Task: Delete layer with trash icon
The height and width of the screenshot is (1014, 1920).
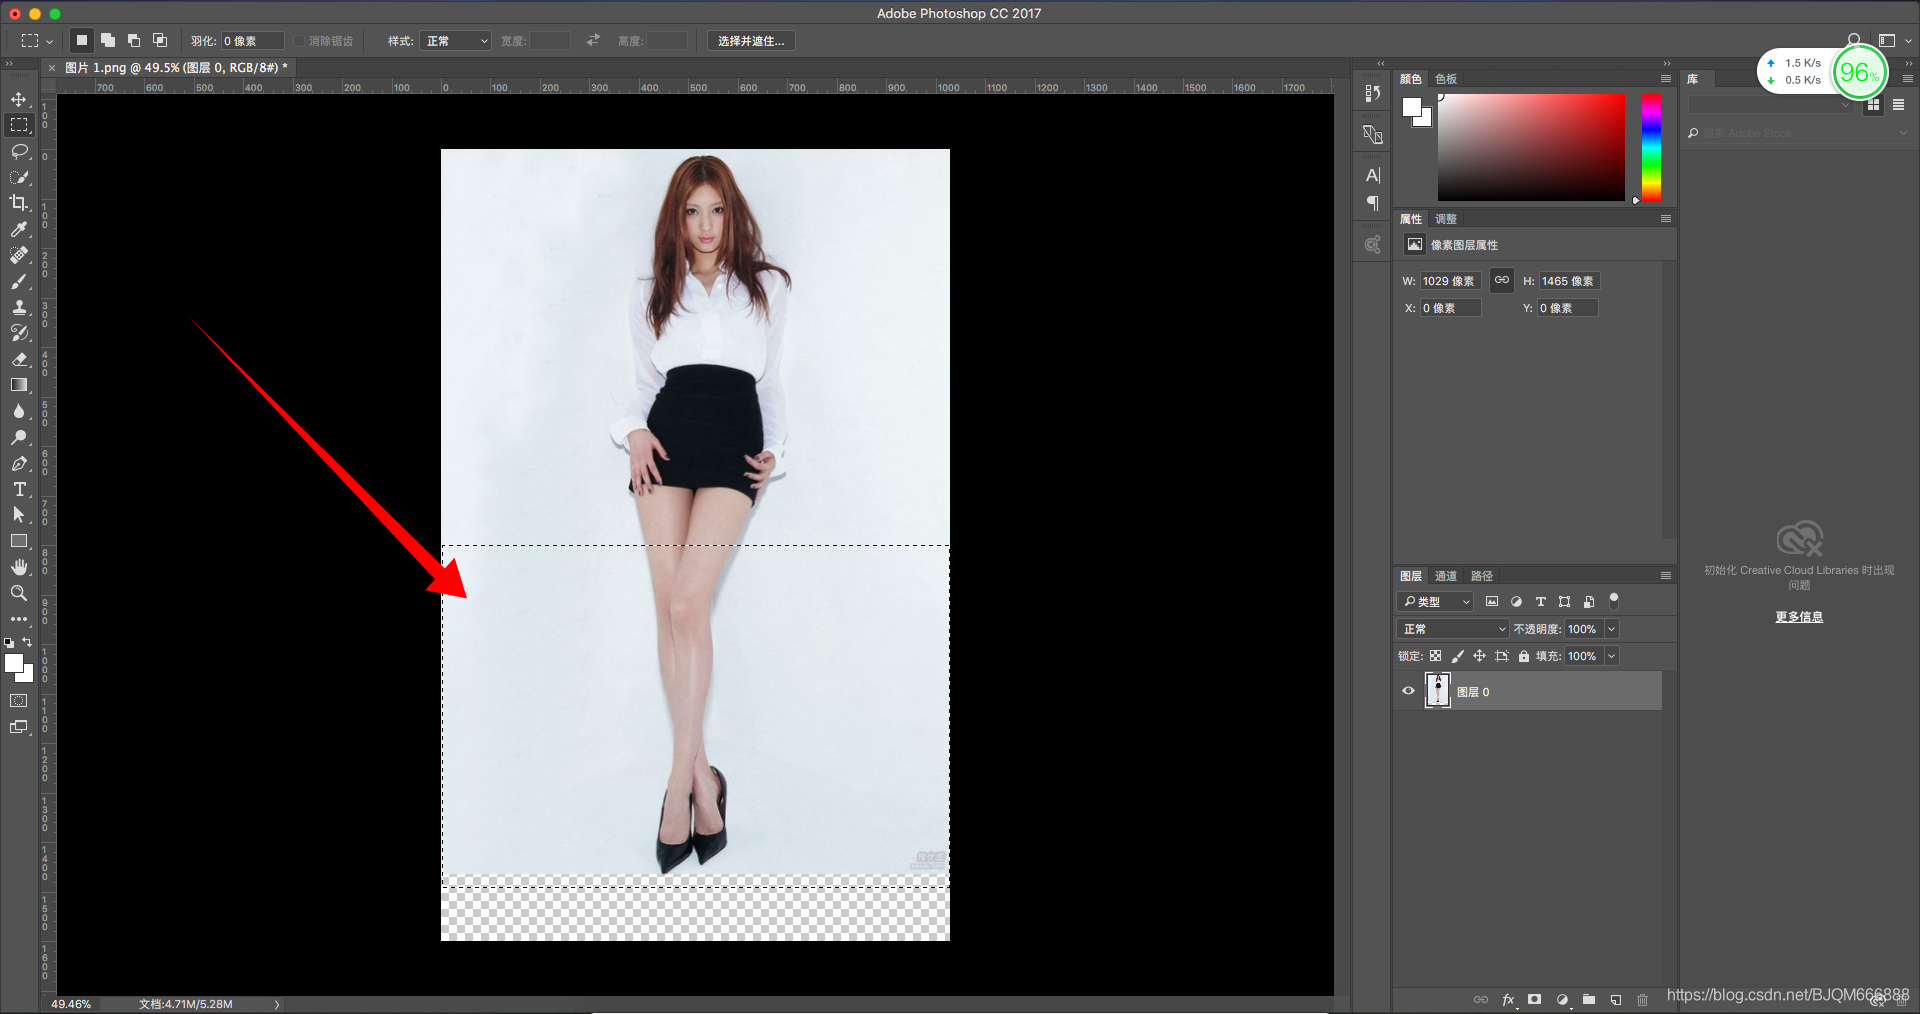Action: 1642,999
